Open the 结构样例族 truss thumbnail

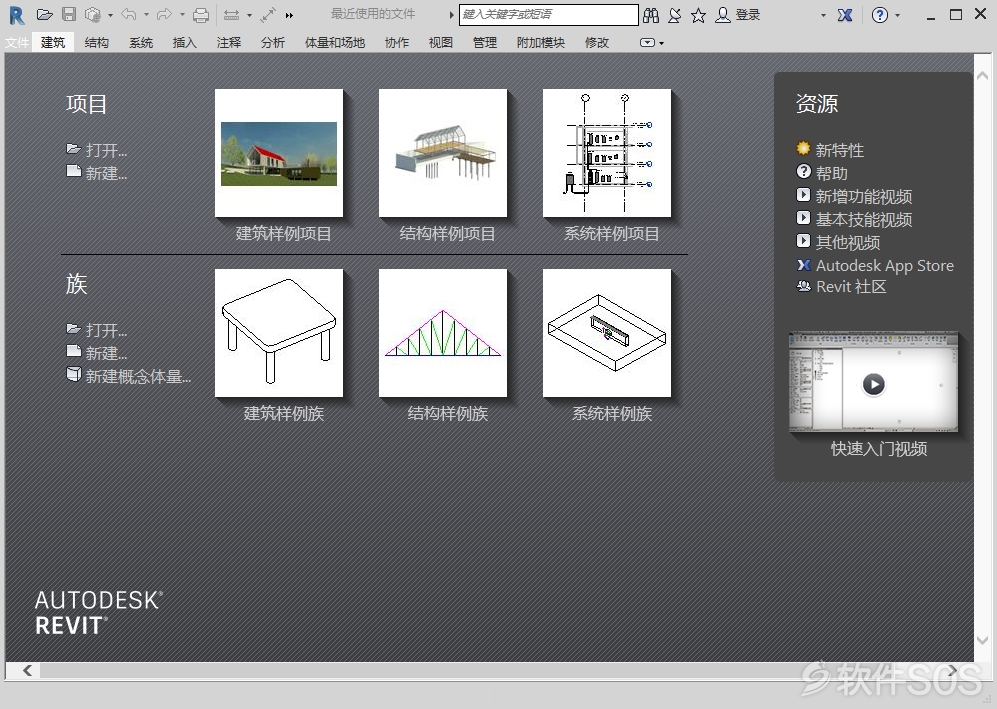443,333
